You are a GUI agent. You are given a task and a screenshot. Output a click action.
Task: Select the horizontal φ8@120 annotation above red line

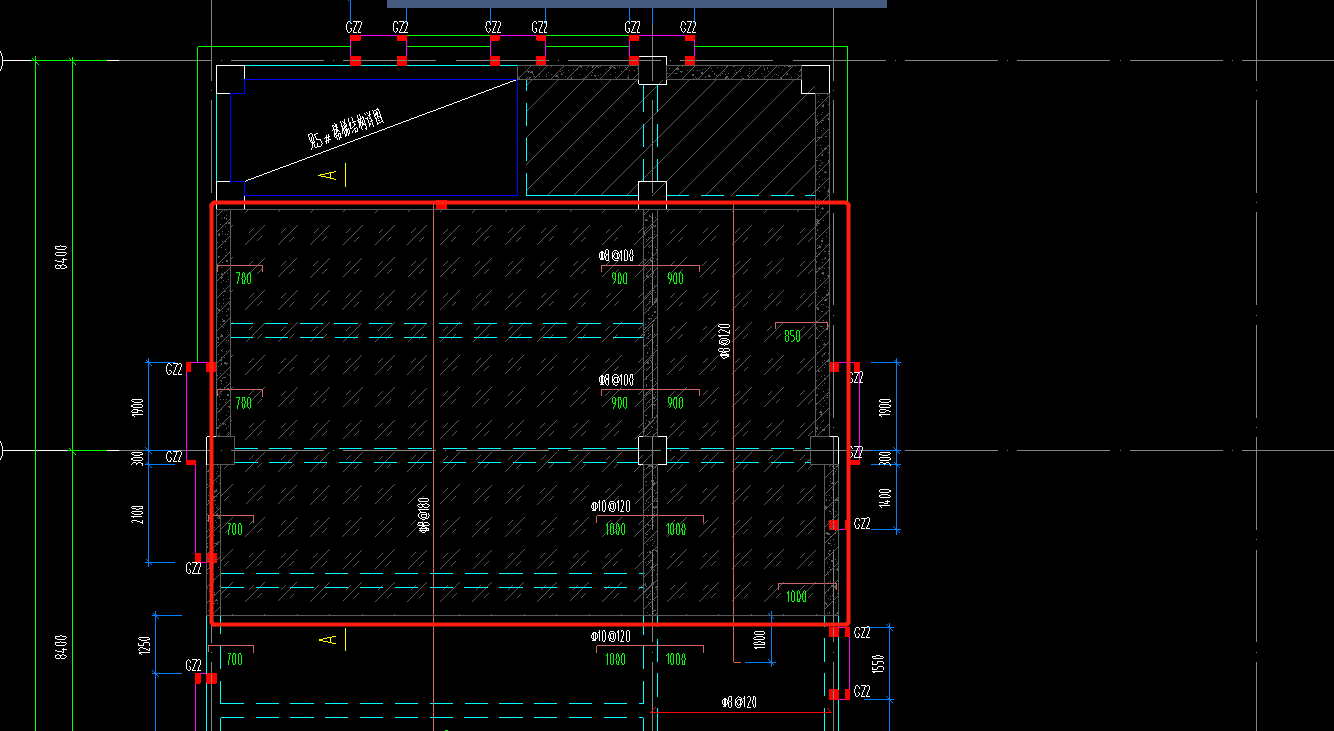click(739, 702)
